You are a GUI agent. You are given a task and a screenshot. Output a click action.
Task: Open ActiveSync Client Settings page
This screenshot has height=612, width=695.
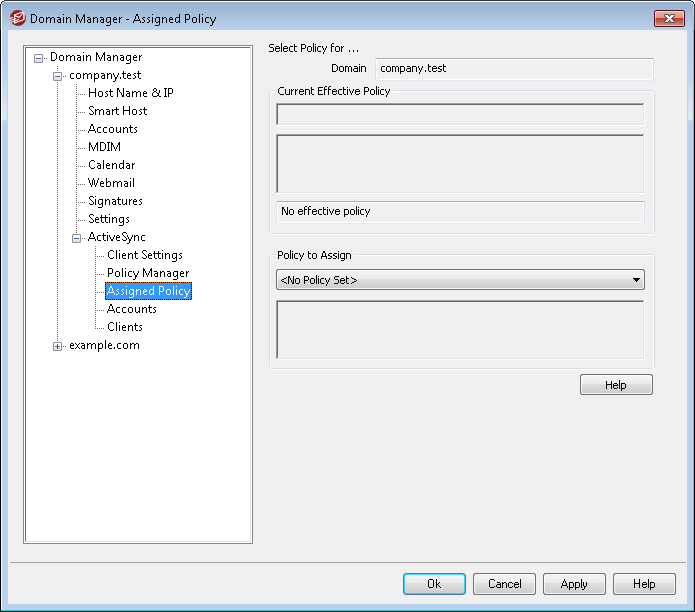(145, 255)
